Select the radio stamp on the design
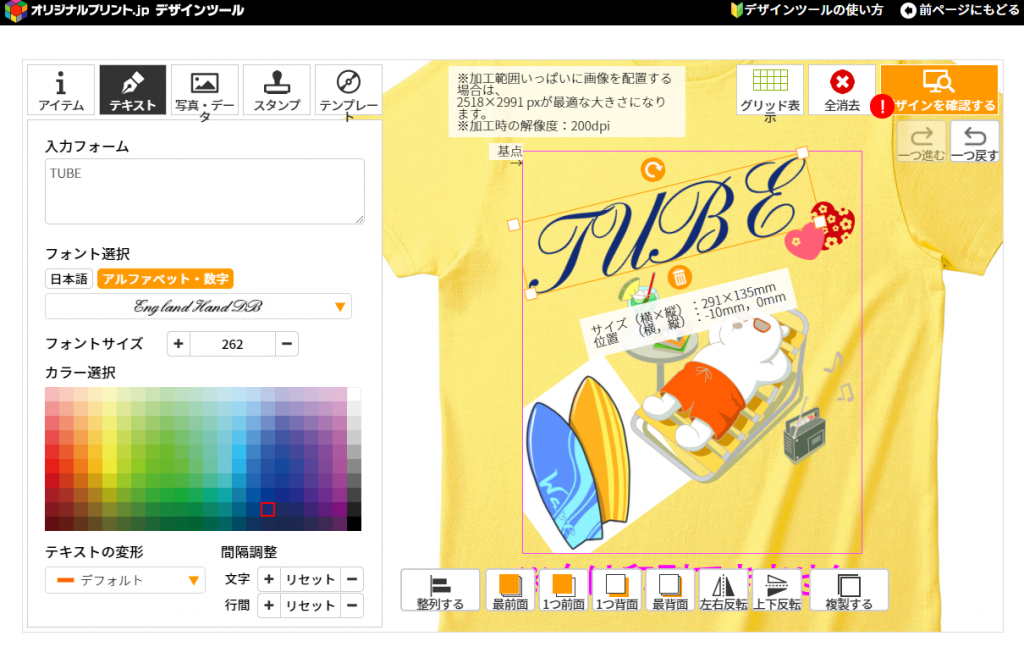Image resolution: width=1024 pixels, height=647 pixels. [x=805, y=435]
